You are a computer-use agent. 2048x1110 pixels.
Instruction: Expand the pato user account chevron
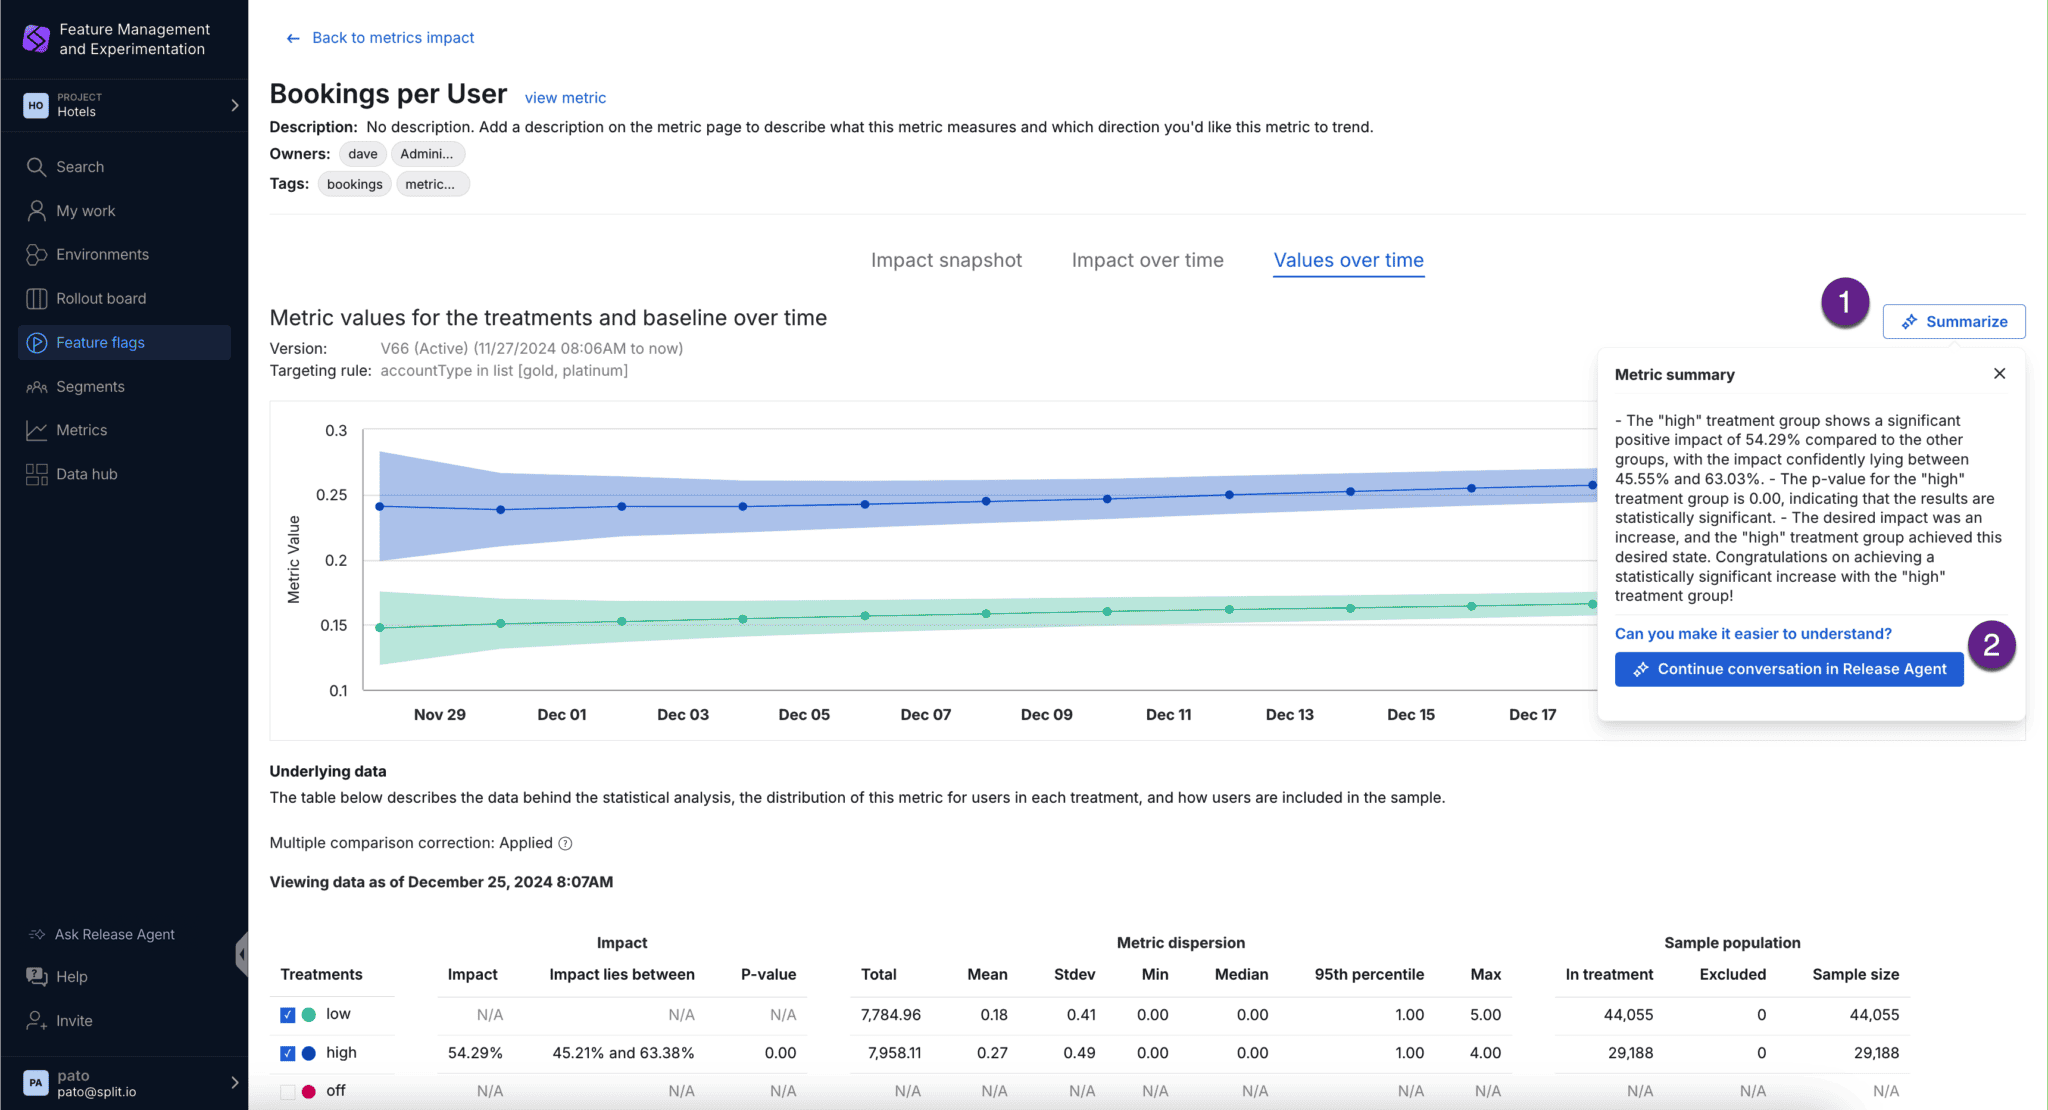pos(235,1083)
